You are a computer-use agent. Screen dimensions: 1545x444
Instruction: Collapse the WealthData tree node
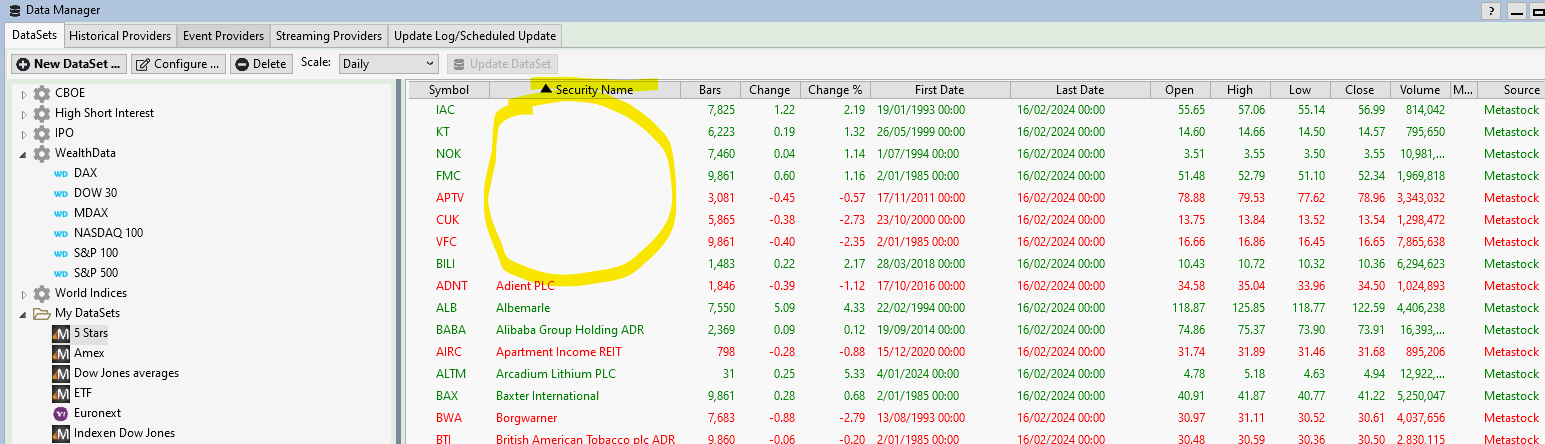[x=24, y=153]
